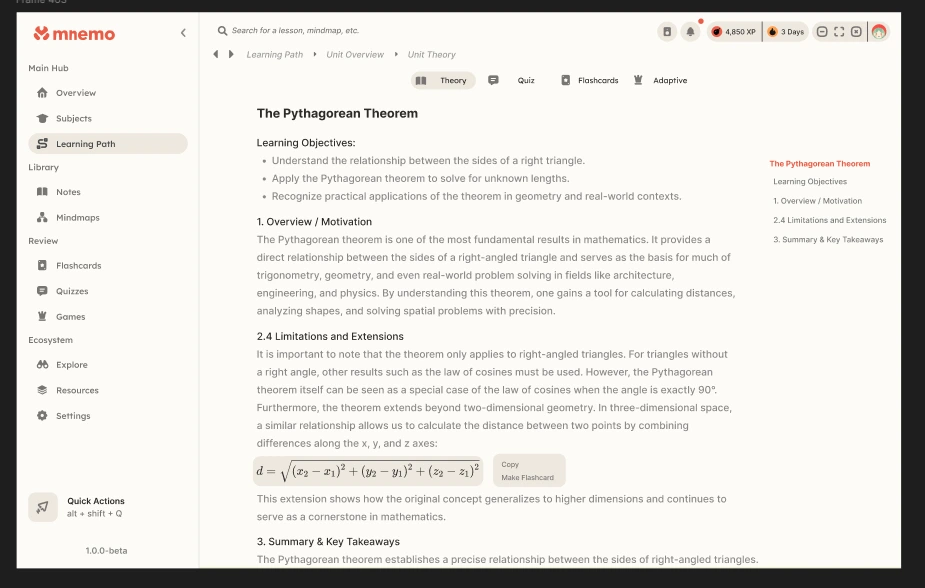Image resolution: width=925 pixels, height=588 pixels.
Task: Copy the distance formula
Action: 510,465
